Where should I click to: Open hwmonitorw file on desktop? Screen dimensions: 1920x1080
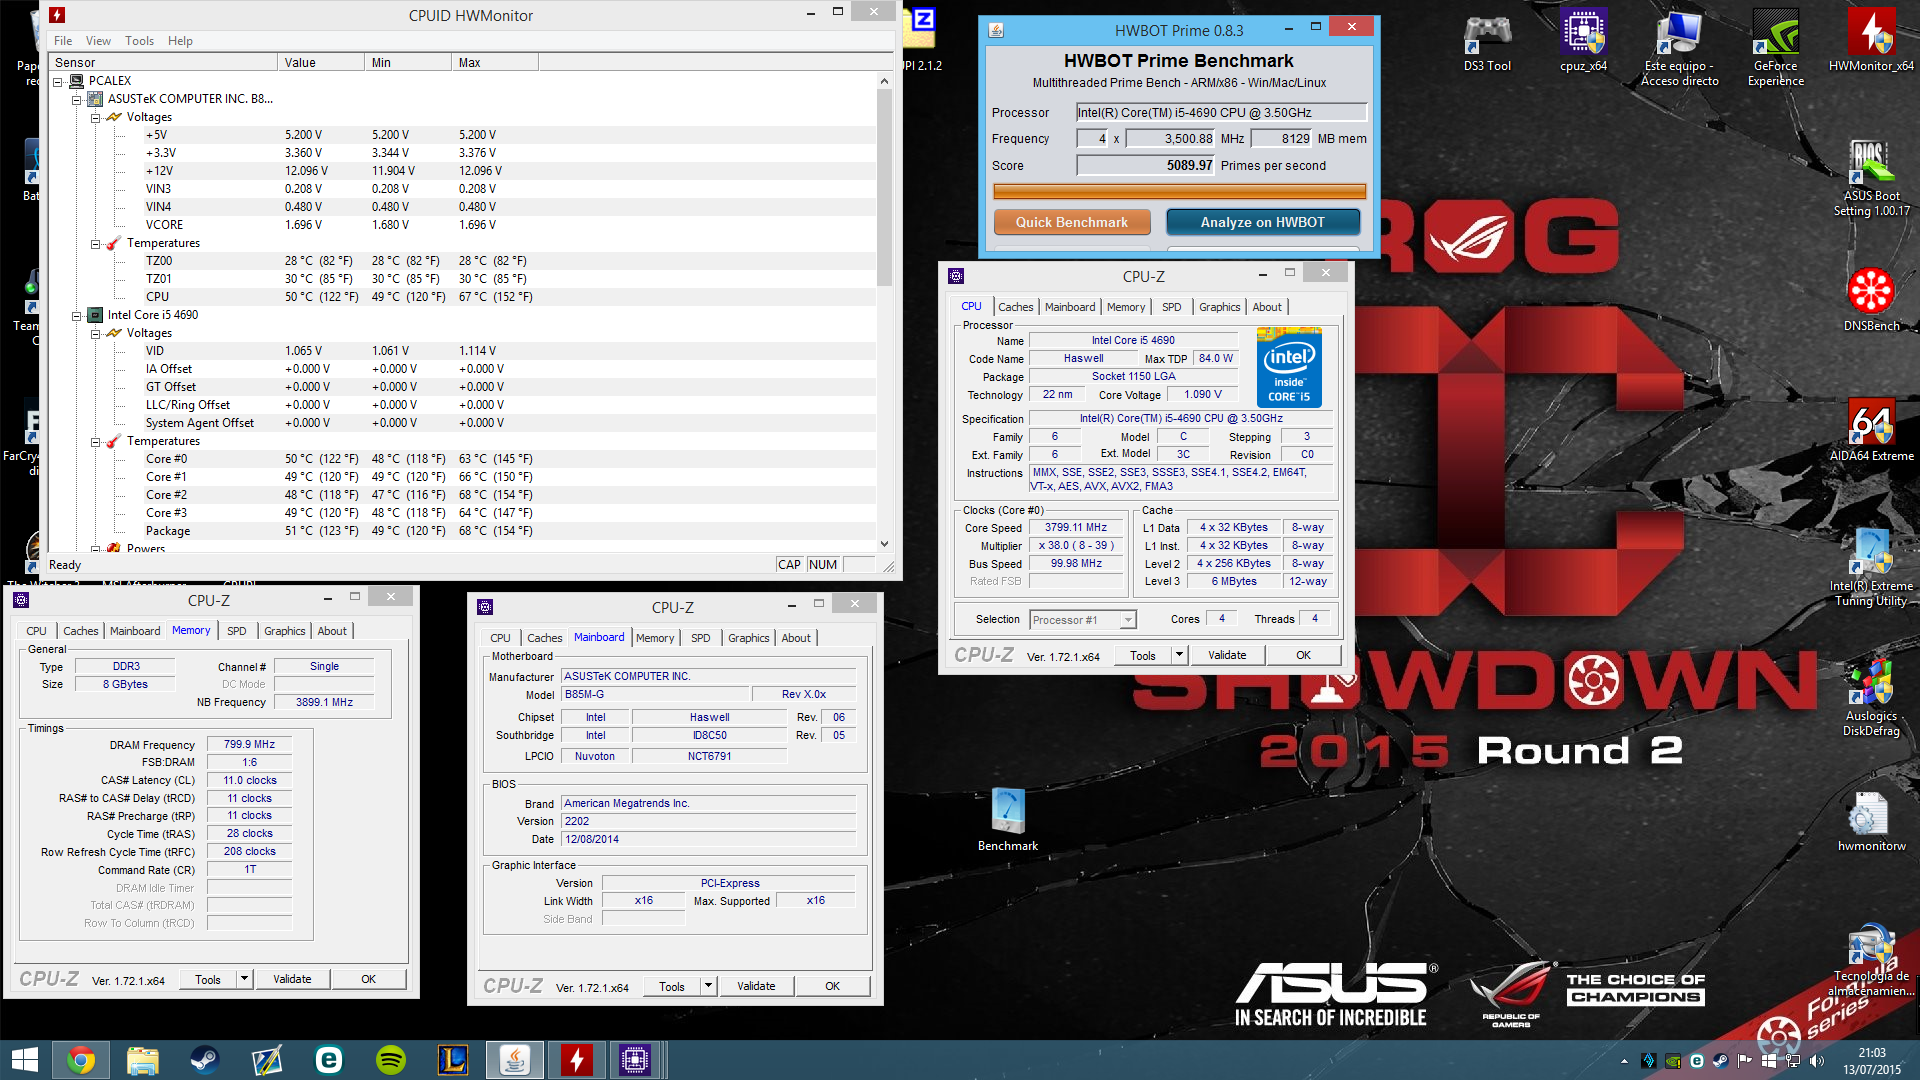click(x=1871, y=820)
